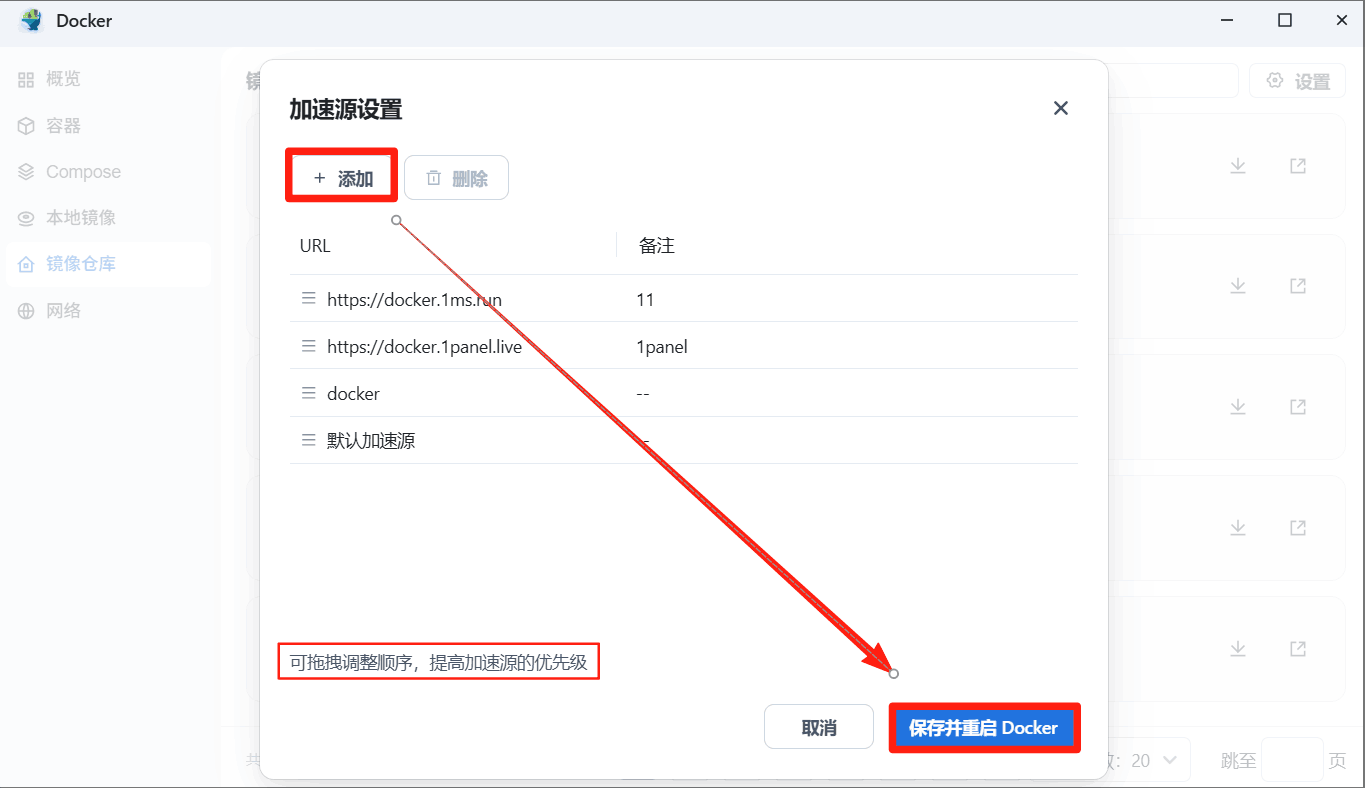Click the download icon in second repository row
Image resolution: width=1365 pixels, height=788 pixels.
pos(1238,286)
